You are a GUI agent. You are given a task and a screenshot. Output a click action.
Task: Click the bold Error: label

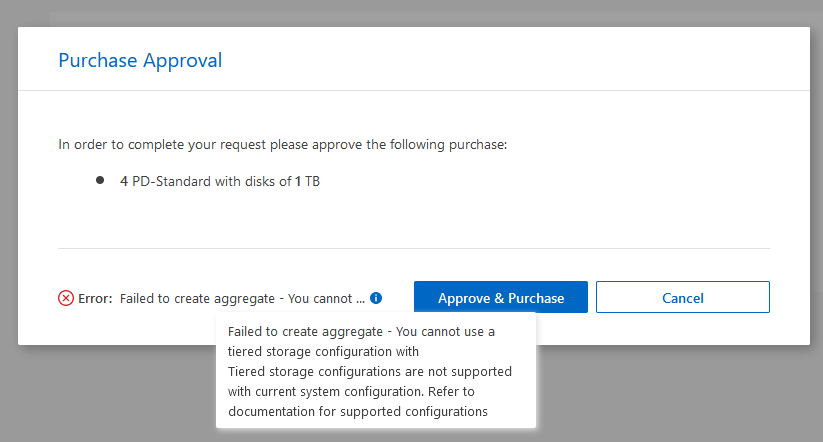(x=95, y=298)
